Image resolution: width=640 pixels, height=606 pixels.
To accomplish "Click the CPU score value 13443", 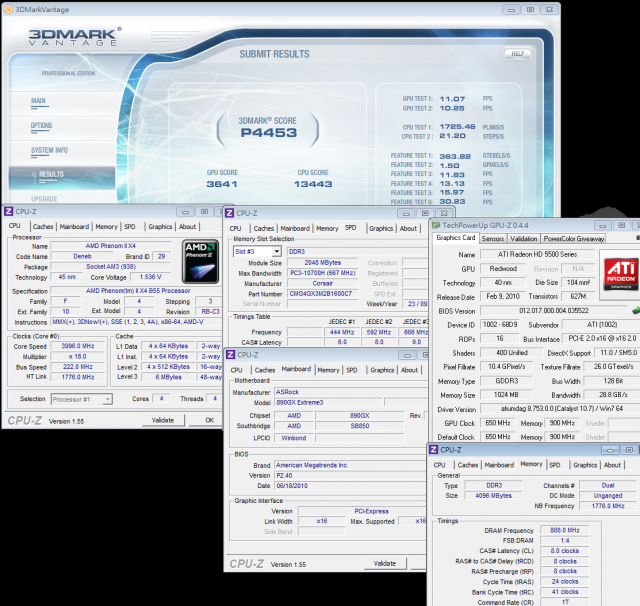I will pos(313,184).
